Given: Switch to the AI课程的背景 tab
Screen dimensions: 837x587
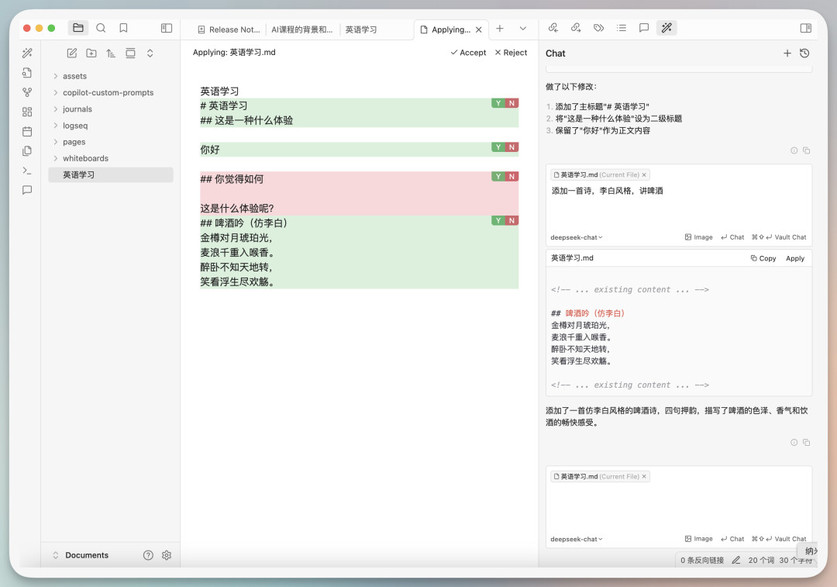Looking at the screenshot, I should pyautogui.click(x=301, y=30).
